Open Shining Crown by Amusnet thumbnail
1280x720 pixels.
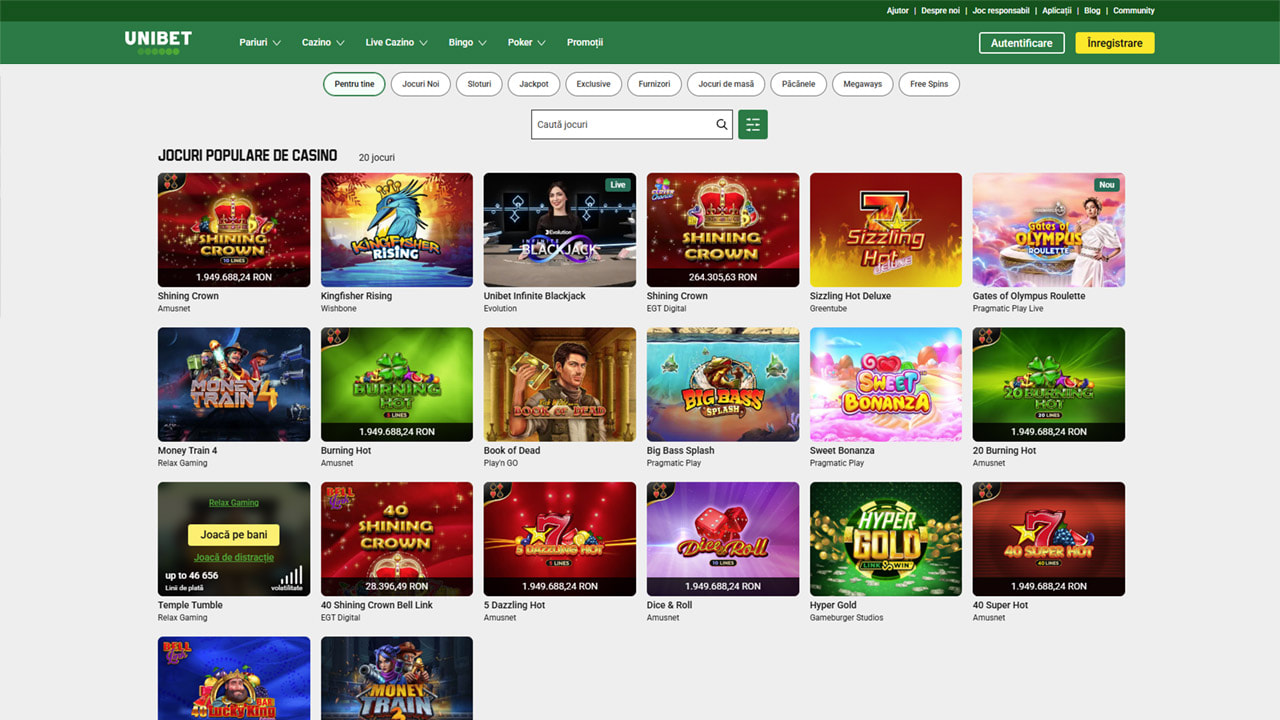point(234,230)
